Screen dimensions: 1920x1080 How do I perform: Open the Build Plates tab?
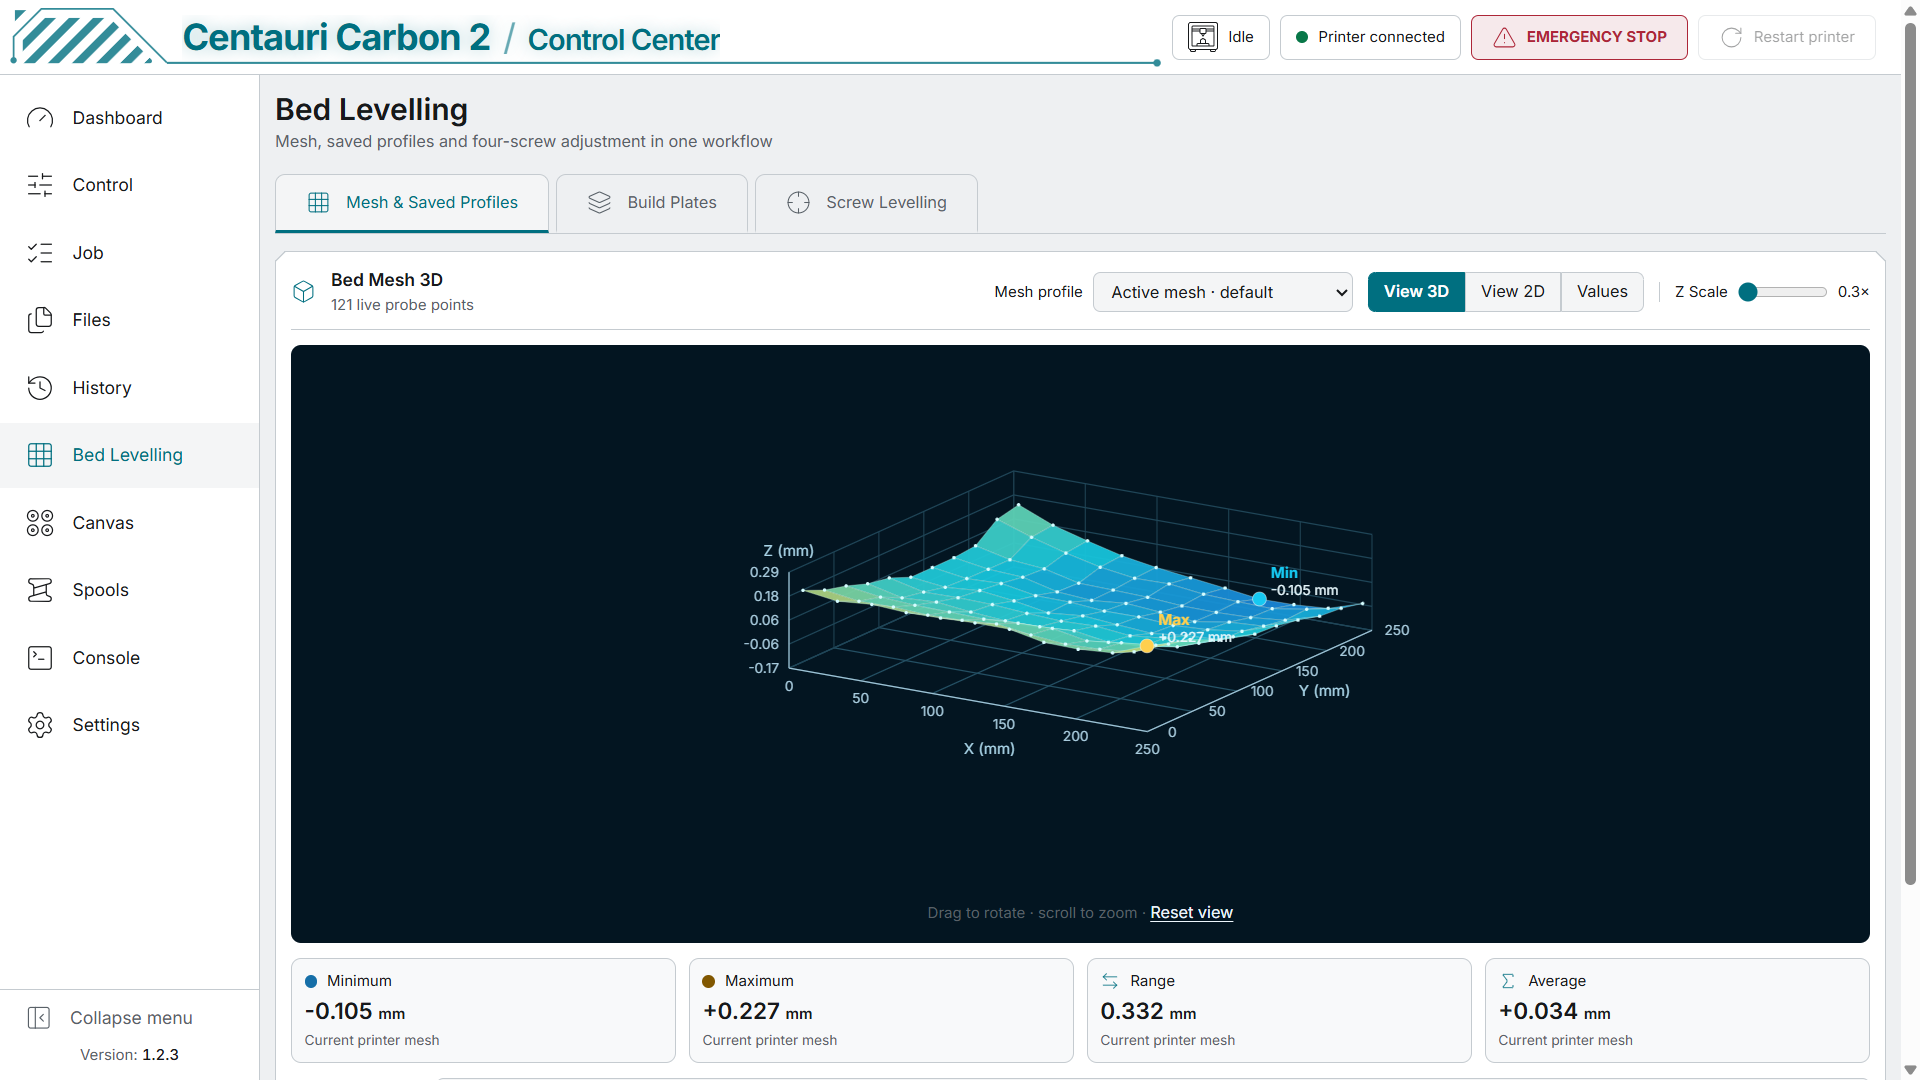[x=652, y=203]
